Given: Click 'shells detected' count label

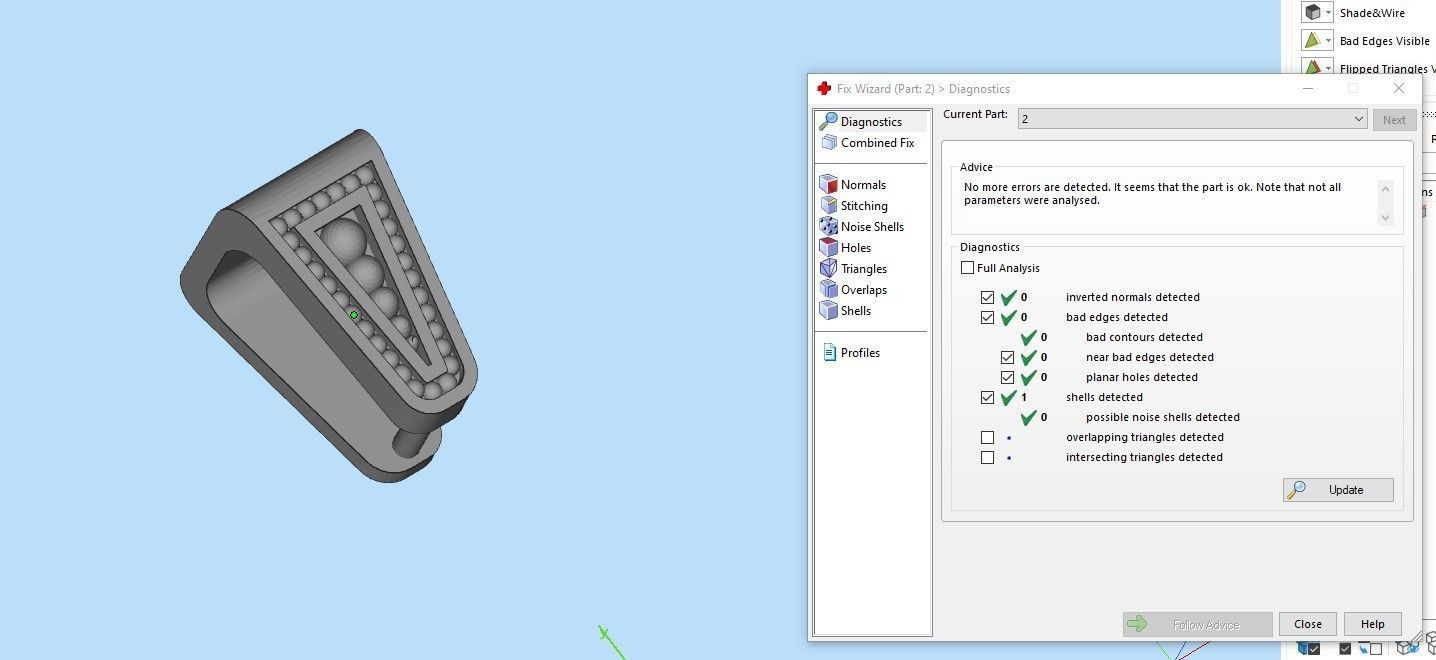Looking at the screenshot, I should coord(1104,398).
